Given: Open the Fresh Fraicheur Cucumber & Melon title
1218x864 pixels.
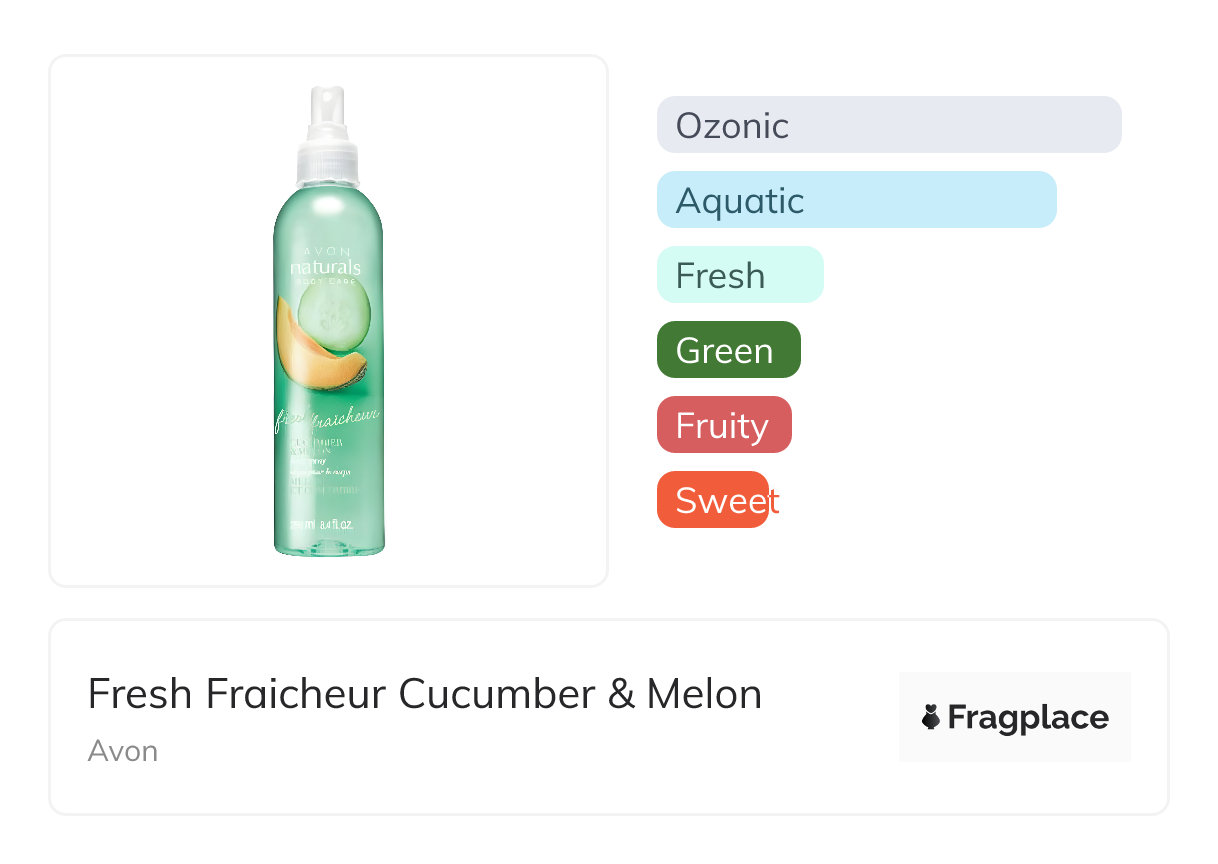Looking at the screenshot, I should tap(424, 694).
